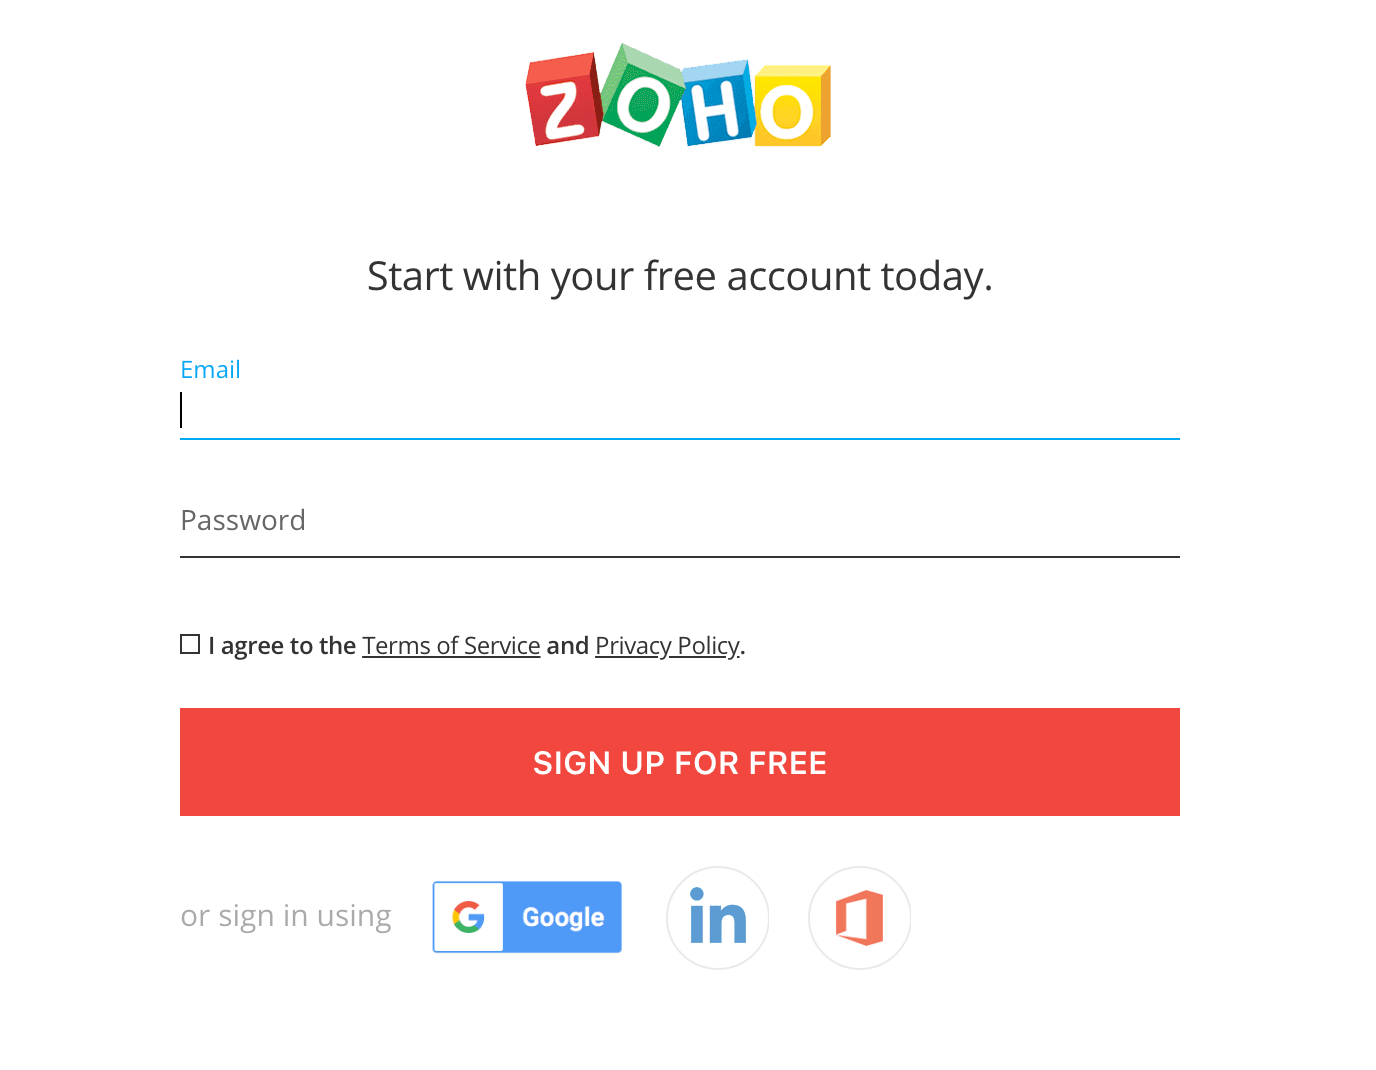Click the "Start with your free account today" heading
This screenshot has height=1070, width=1376.
[x=680, y=277]
